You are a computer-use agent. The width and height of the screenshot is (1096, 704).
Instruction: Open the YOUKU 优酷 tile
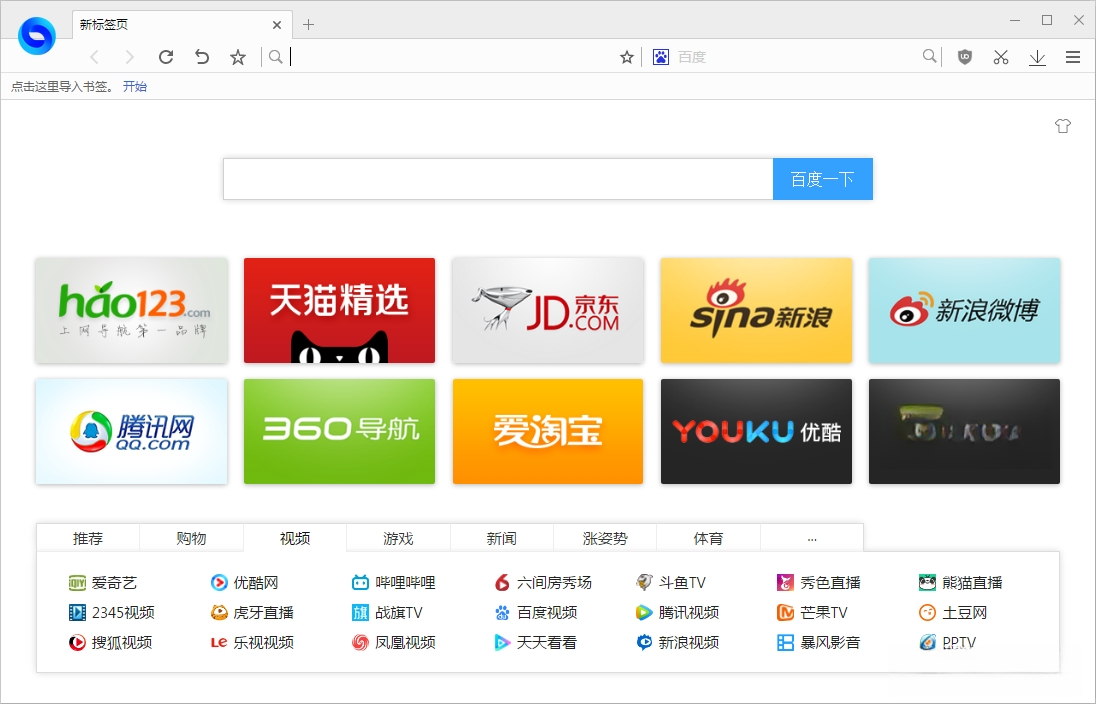[x=756, y=431]
